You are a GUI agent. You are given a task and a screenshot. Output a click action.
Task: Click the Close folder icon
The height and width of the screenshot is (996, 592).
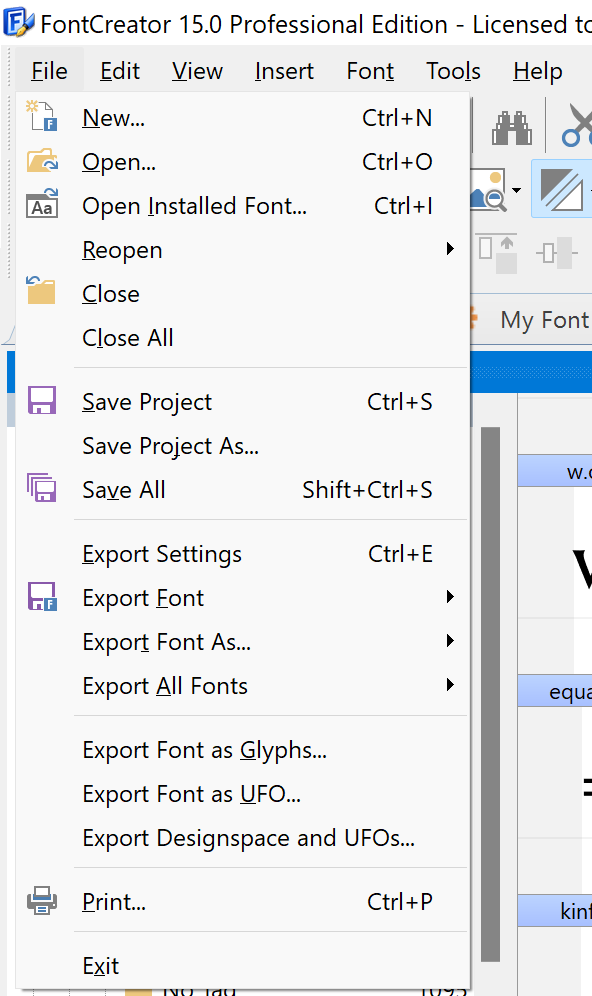point(42,291)
